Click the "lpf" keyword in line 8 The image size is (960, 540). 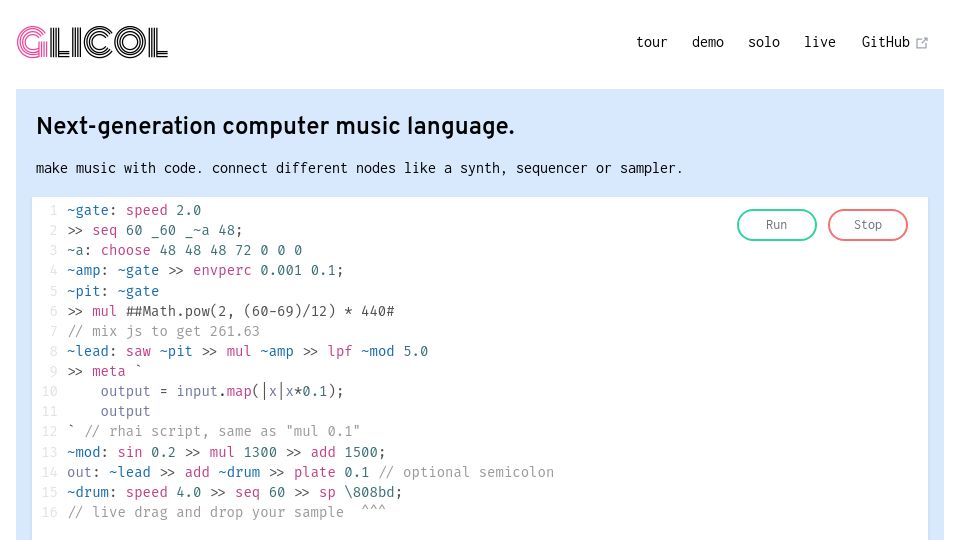pyautogui.click(x=340, y=351)
